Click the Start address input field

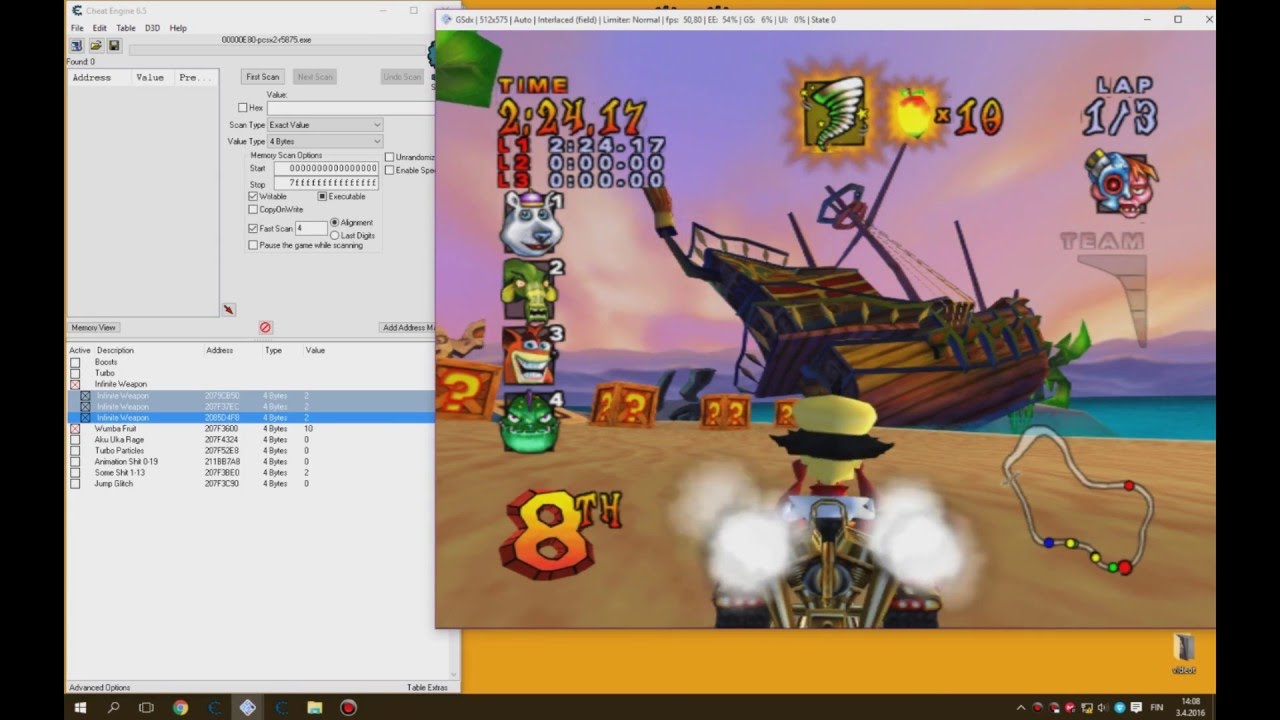click(326, 168)
